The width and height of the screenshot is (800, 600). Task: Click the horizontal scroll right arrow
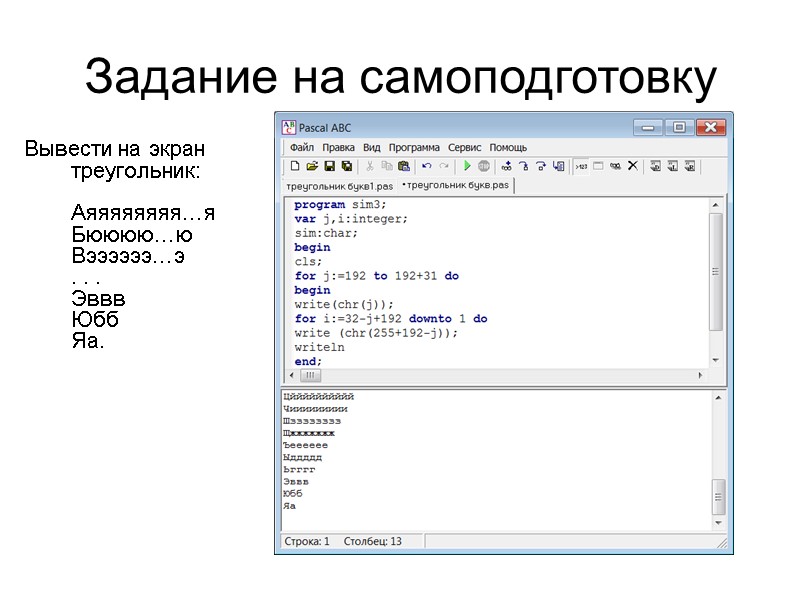tap(700, 375)
